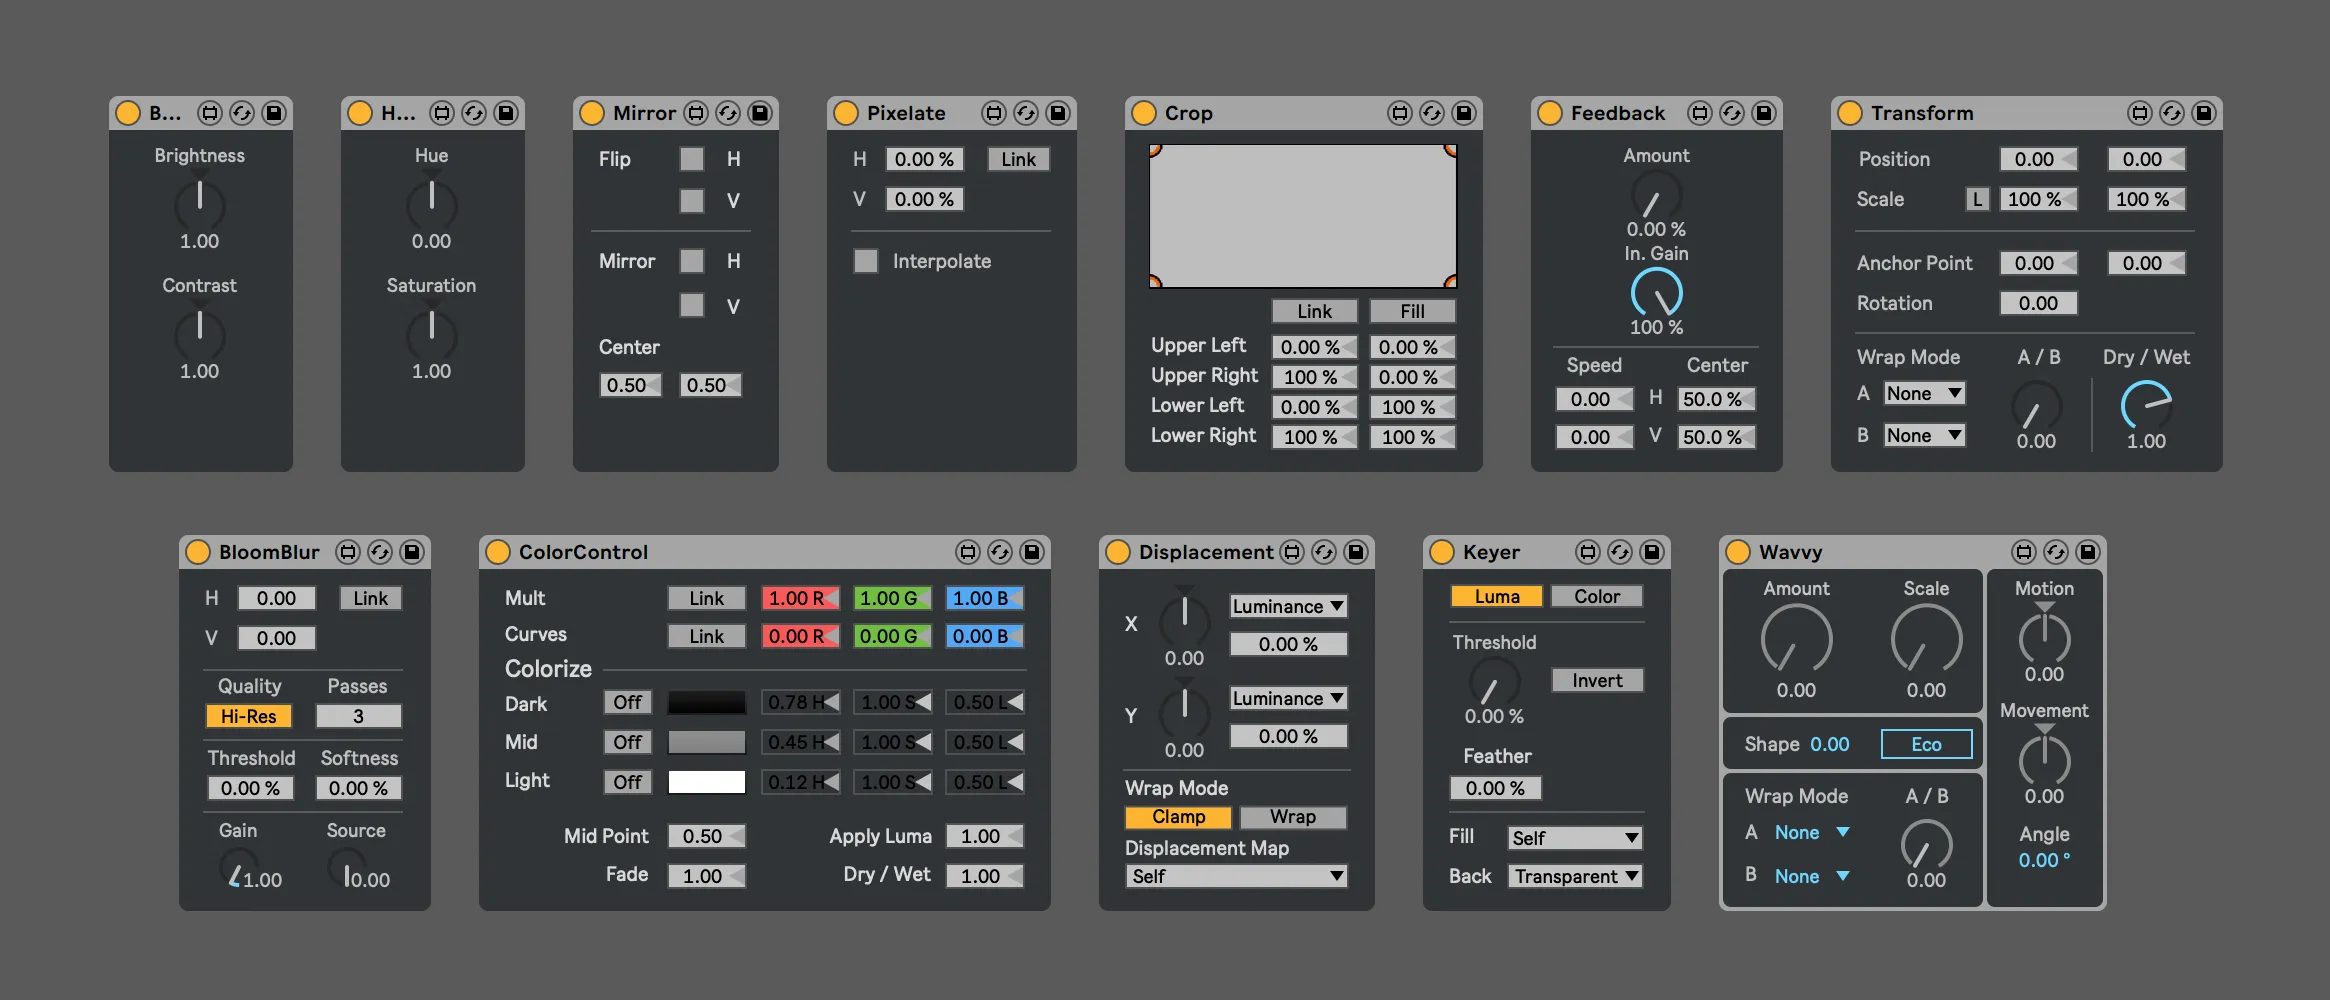
Task: Enable the Interpolate checkbox in Pixelate
Action: click(x=866, y=261)
